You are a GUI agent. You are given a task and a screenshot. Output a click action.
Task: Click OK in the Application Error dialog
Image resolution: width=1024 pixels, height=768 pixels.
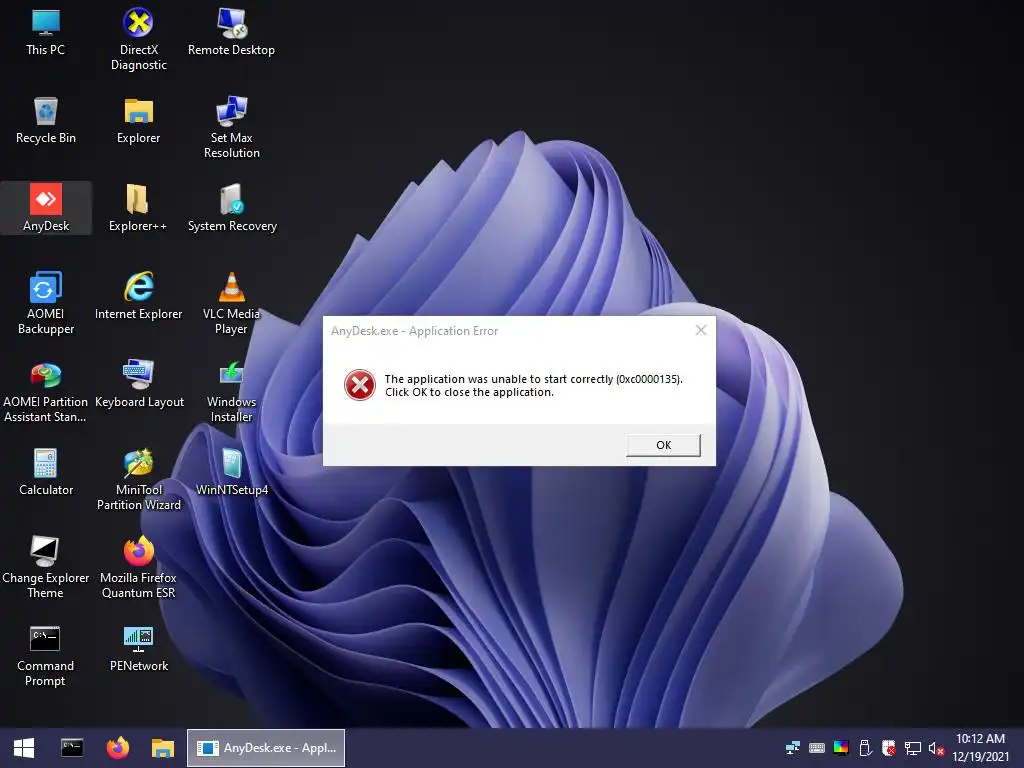pyautogui.click(x=663, y=445)
